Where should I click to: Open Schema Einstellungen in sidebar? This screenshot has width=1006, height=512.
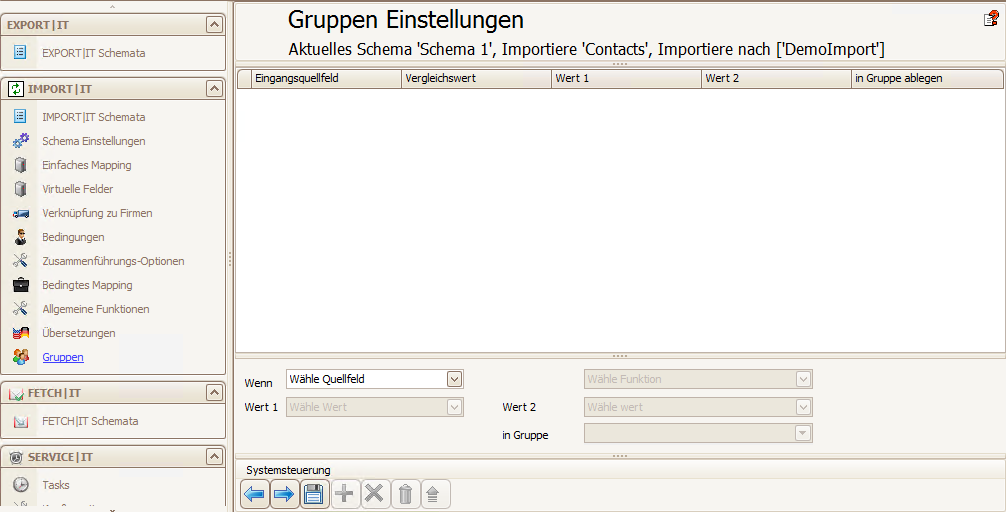pos(94,141)
